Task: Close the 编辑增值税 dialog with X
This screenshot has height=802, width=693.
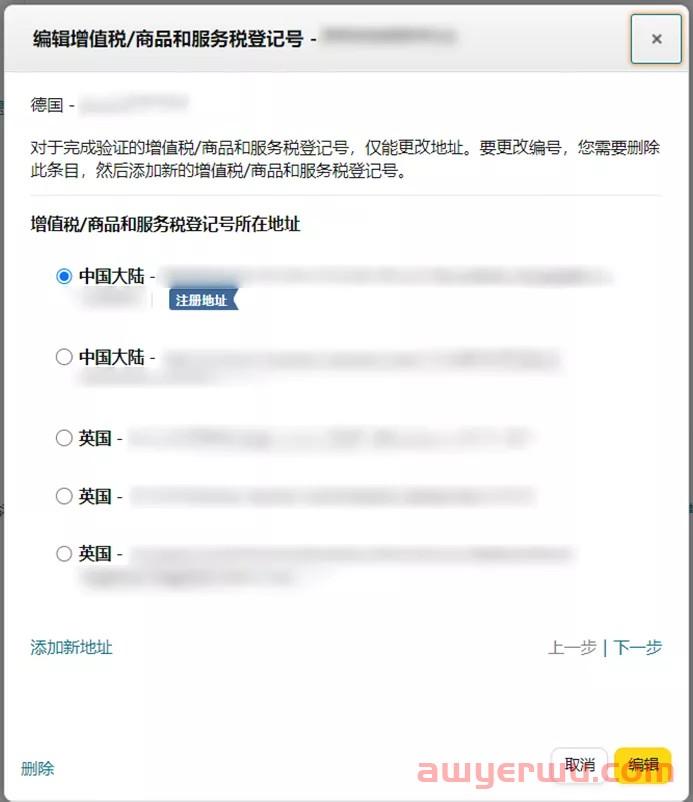Action: [656, 39]
